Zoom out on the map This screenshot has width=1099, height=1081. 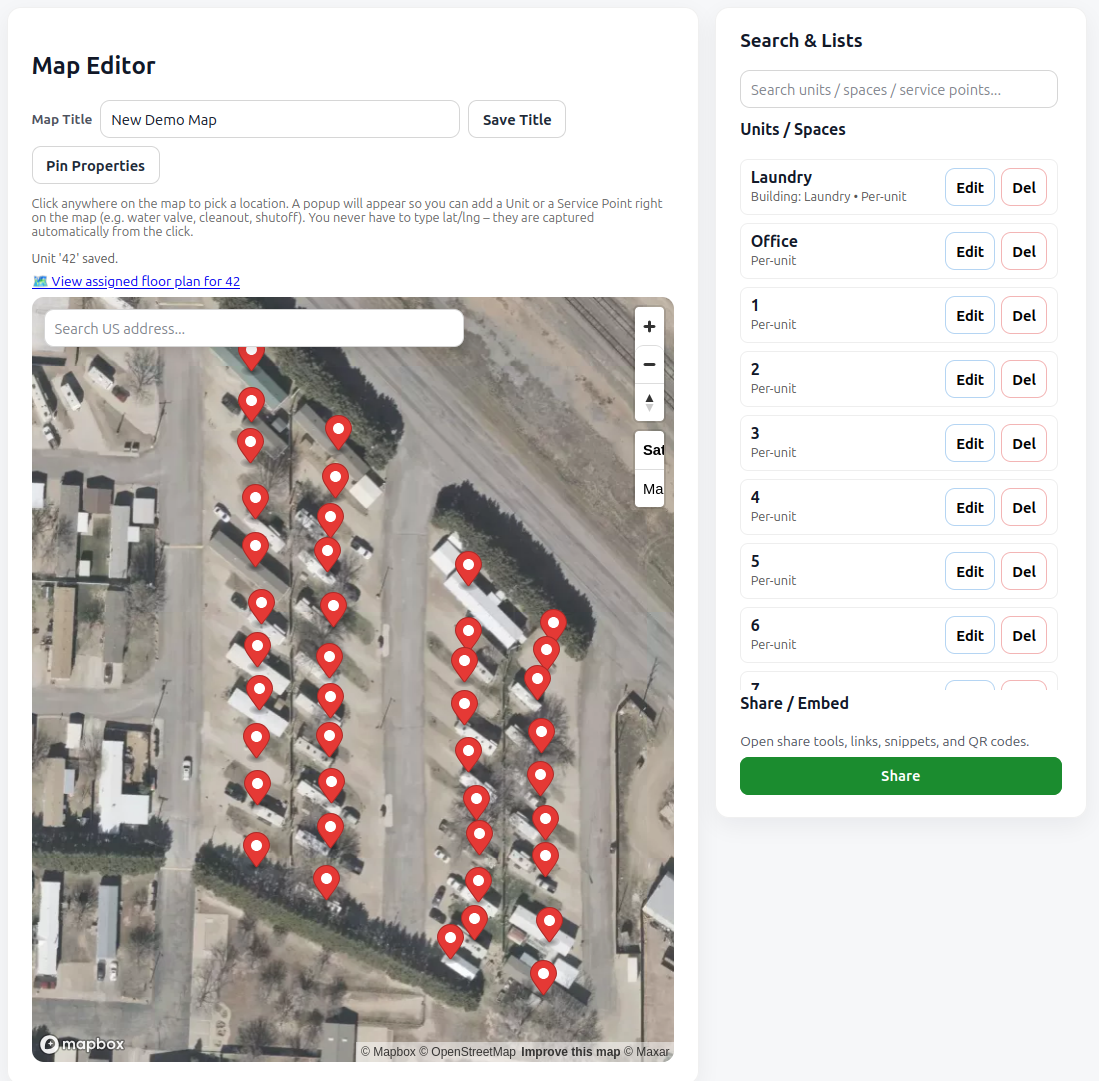(x=649, y=365)
